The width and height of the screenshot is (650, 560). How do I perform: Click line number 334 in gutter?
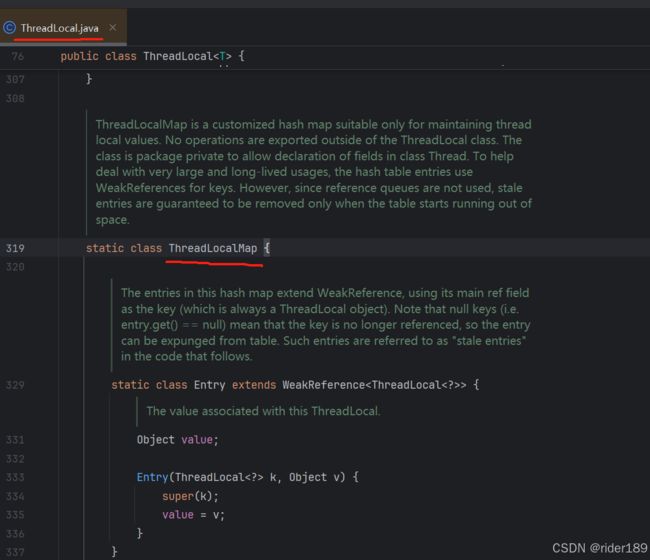(x=15, y=496)
